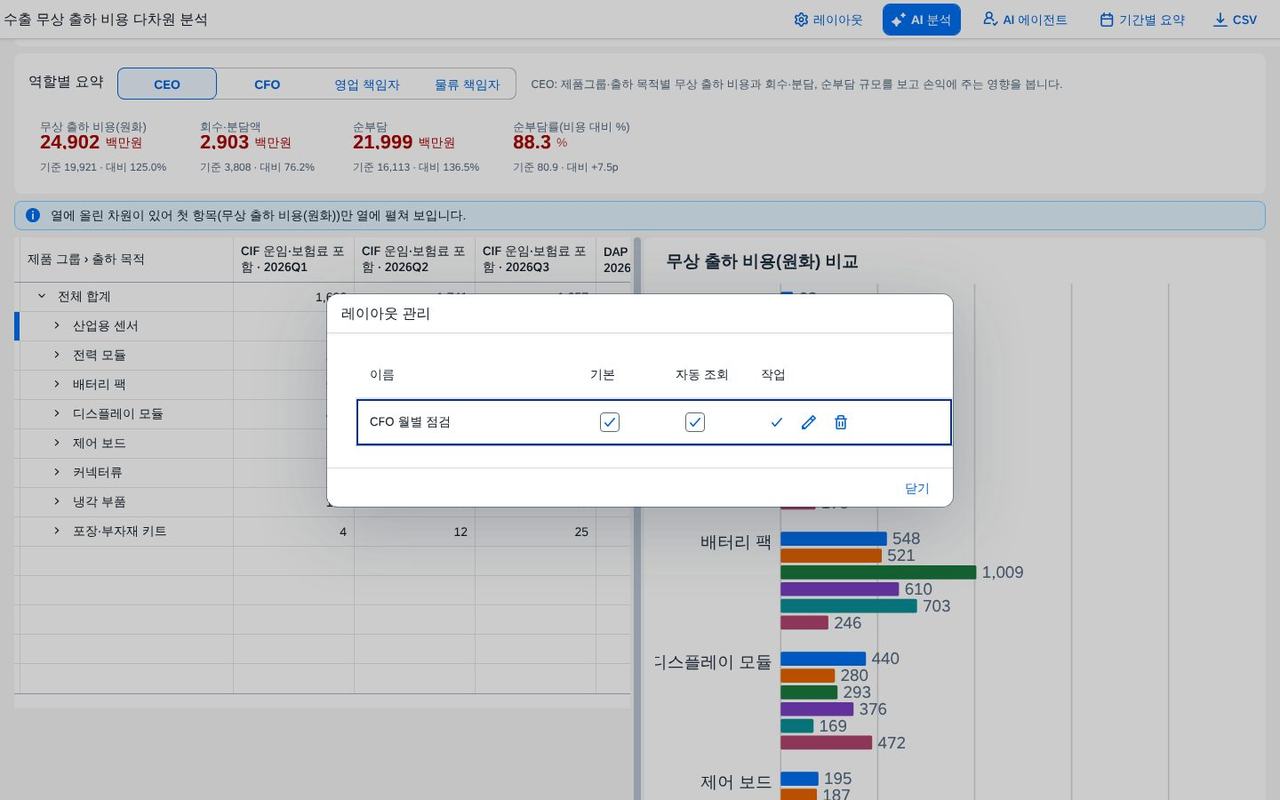Switch to the CFO role tab
The height and width of the screenshot is (800, 1280).
click(267, 84)
